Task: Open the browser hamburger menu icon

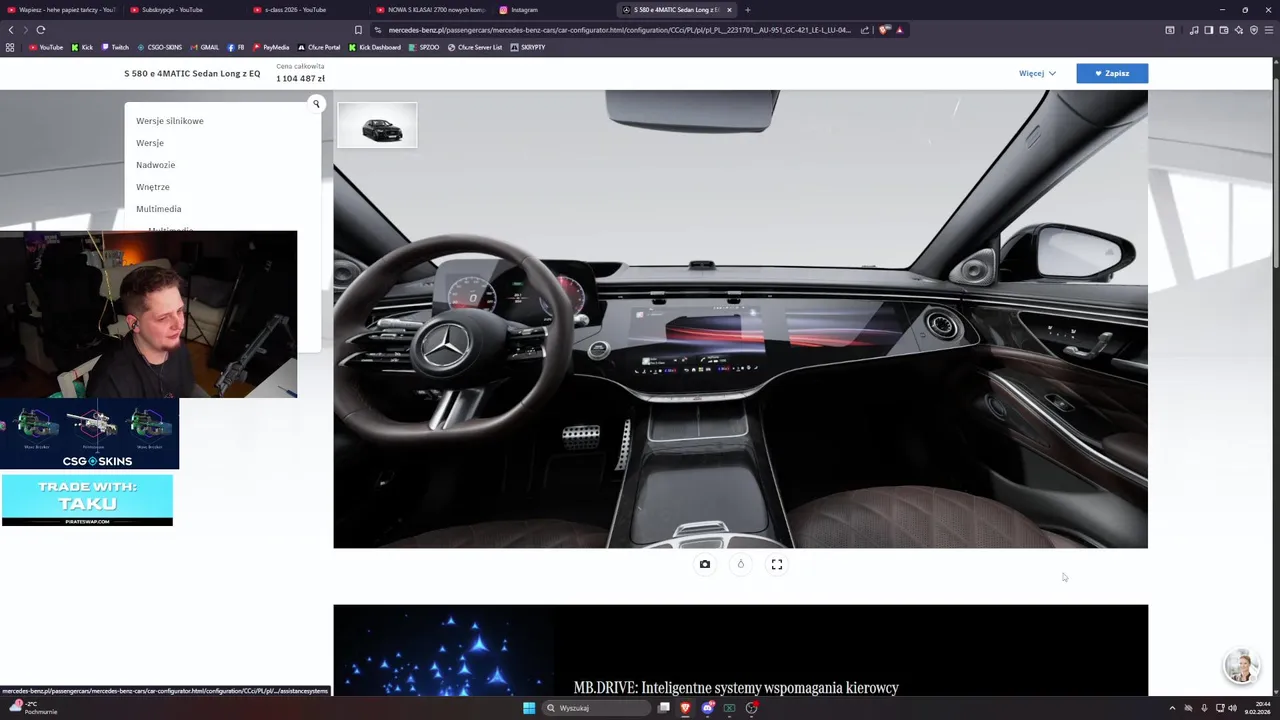Action: pyautogui.click(x=1269, y=30)
